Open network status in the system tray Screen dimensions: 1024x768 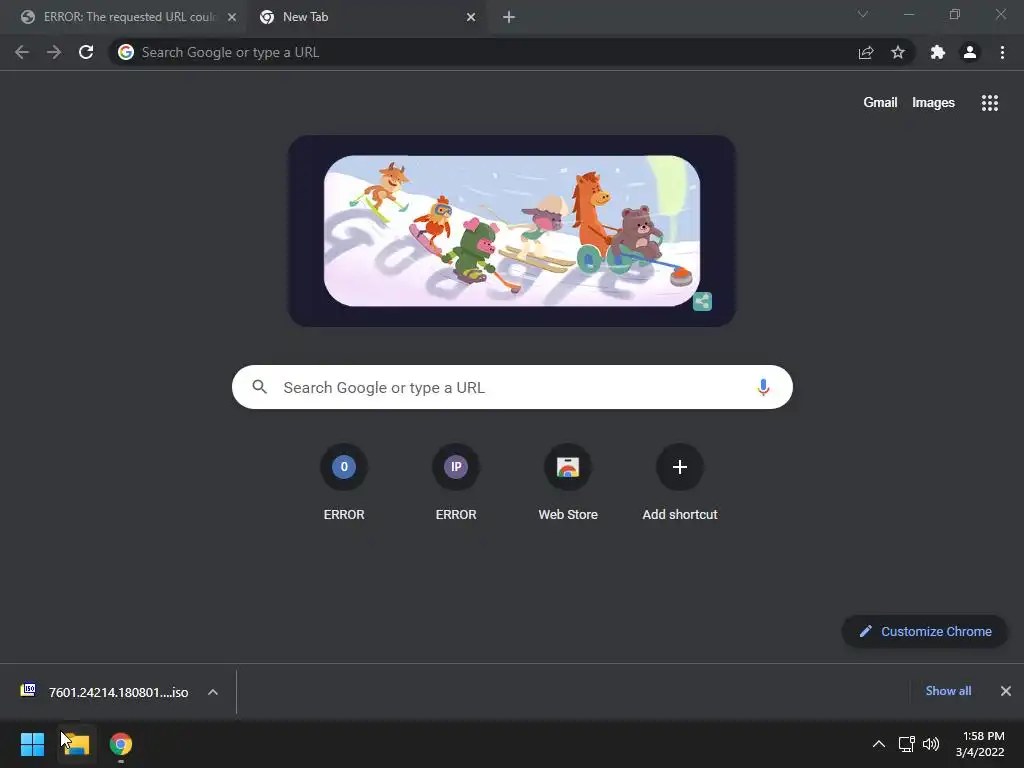(x=906, y=744)
